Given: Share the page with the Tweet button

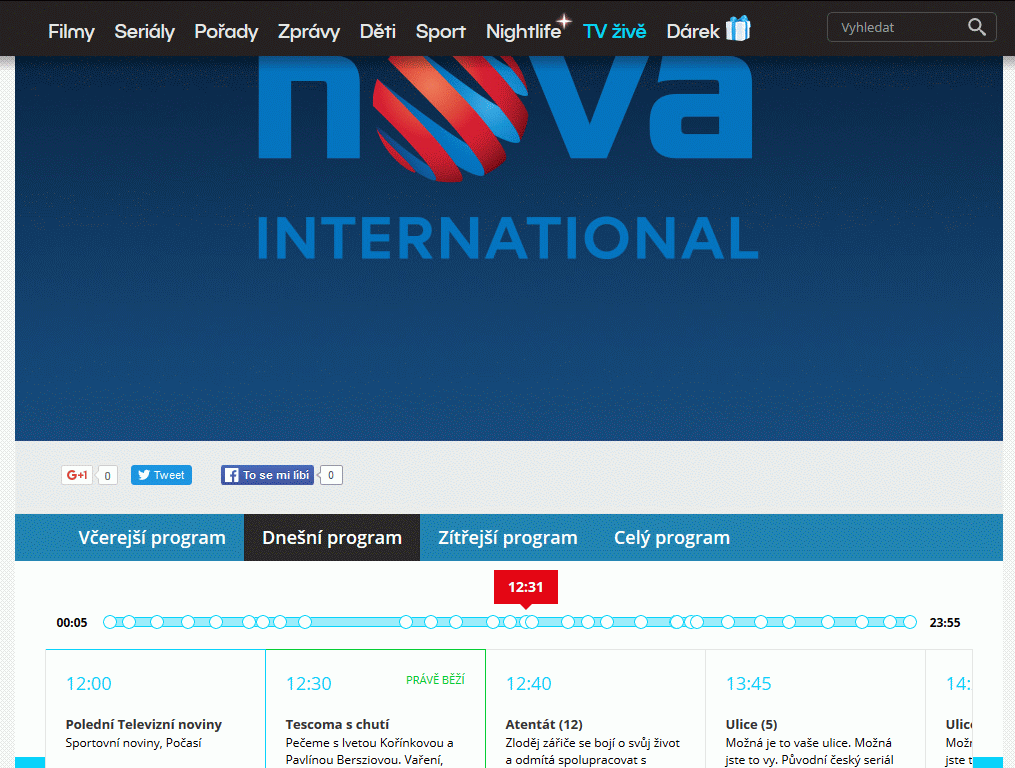Looking at the screenshot, I should click(161, 475).
